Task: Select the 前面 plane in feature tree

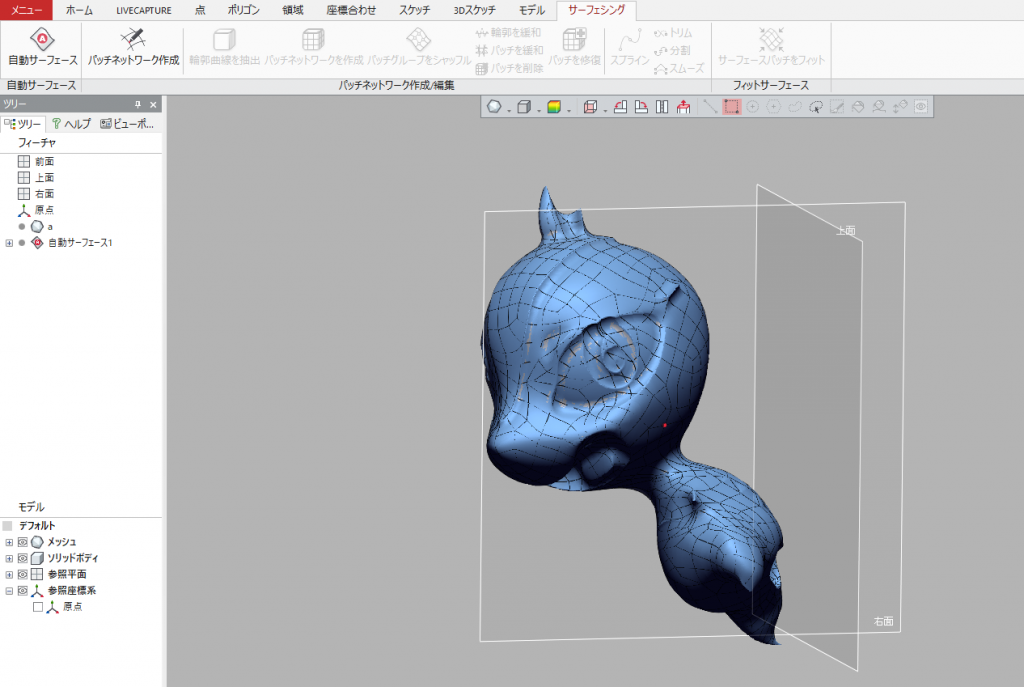Action: (x=44, y=161)
